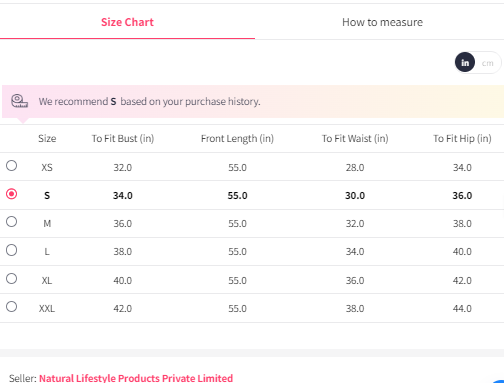Click bust value 32.0 in XS row

click(123, 167)
